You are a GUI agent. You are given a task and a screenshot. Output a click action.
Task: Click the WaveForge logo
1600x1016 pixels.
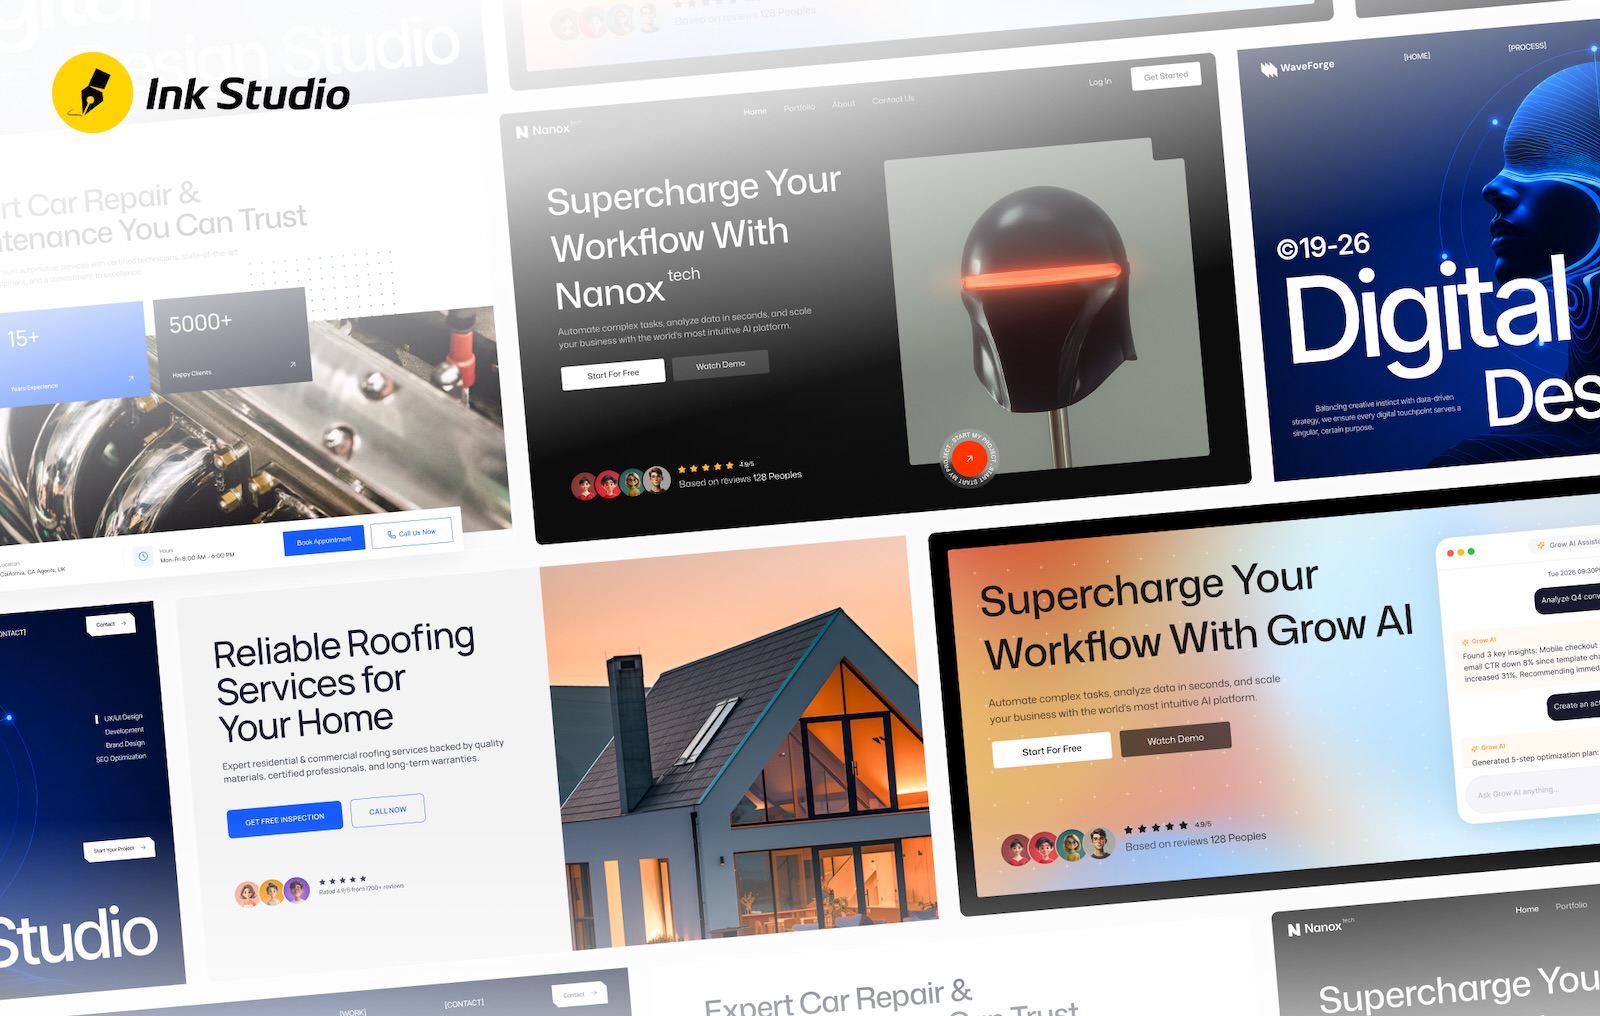1297,67
